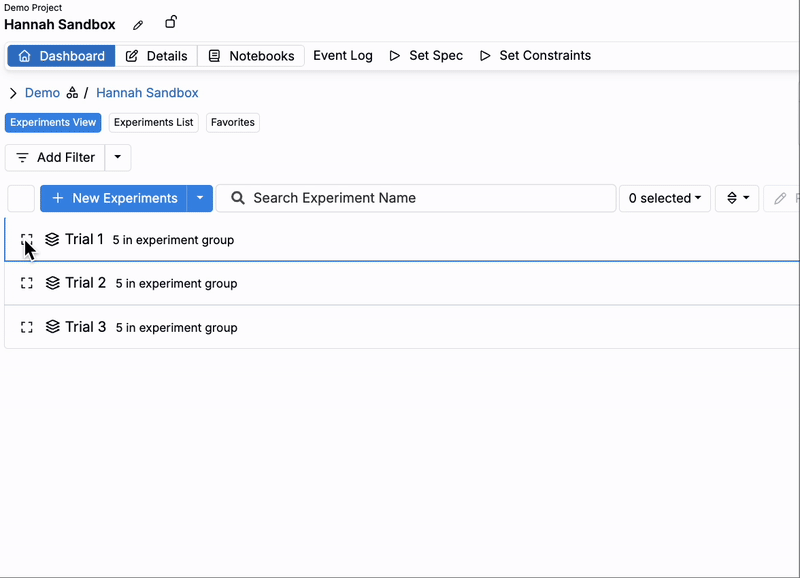Screen dimensions: 800x578
Task: Click the unlock padlock icon
Action: pyautogui.click(x=171, y=23)
